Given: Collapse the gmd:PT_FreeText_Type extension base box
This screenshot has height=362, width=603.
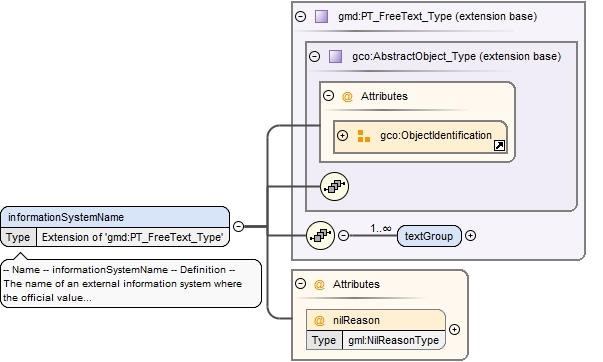Looking at the screenshot, I should (300, 17).
